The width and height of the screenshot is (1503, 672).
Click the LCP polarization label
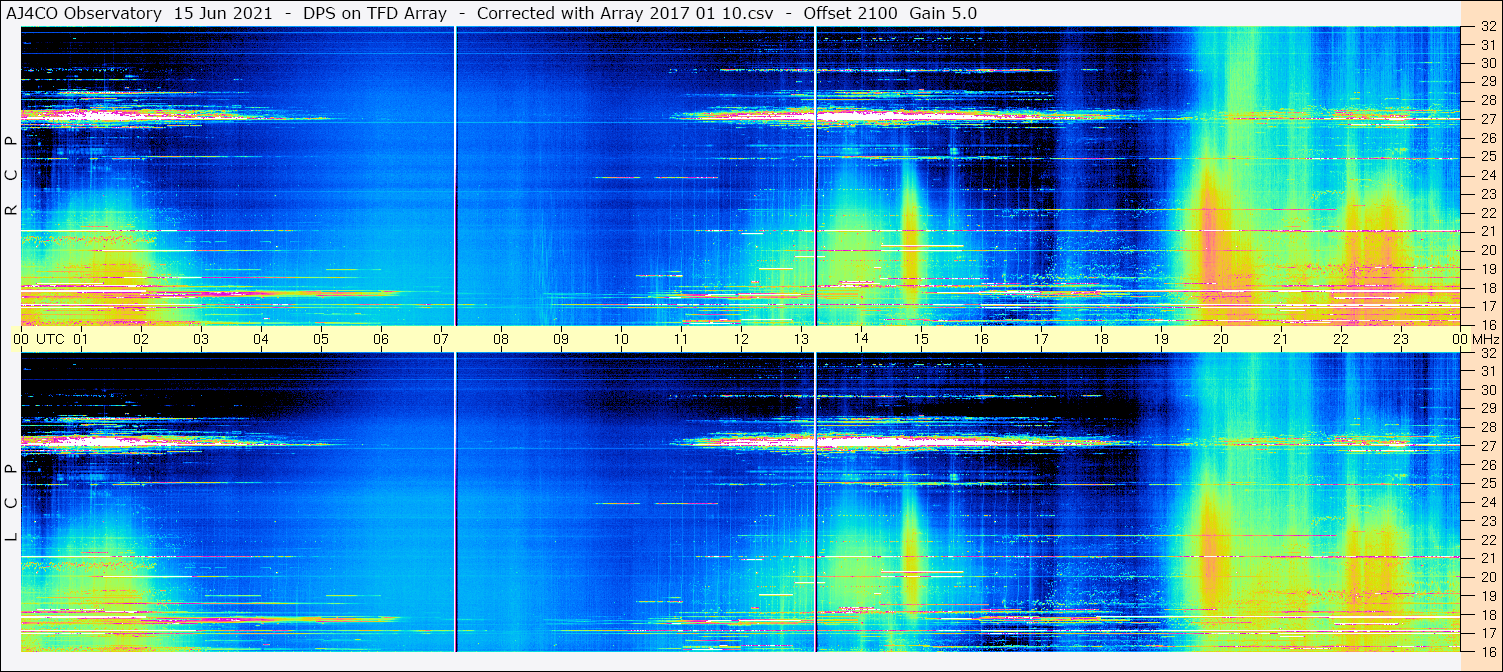11,503
